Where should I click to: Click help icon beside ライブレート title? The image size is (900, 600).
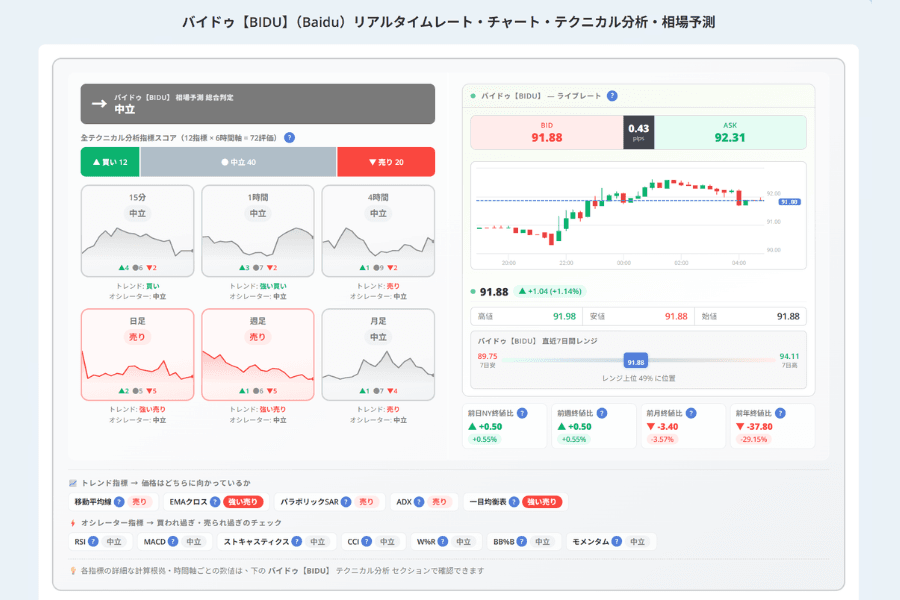click(x=612, y=96)
